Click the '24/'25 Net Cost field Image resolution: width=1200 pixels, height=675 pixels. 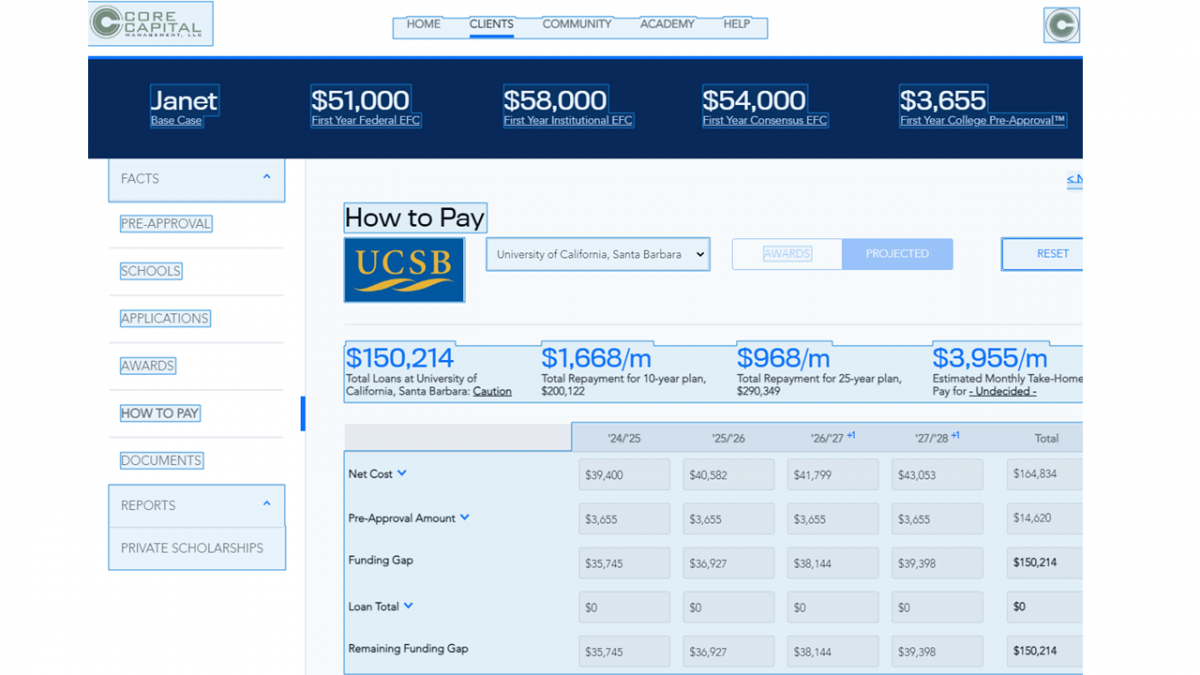point(624,475)
